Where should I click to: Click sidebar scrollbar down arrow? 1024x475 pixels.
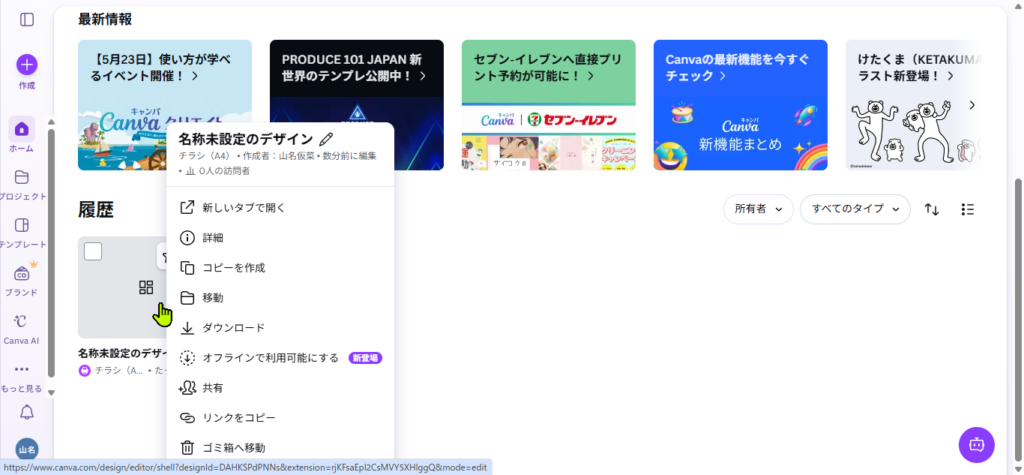52,393
